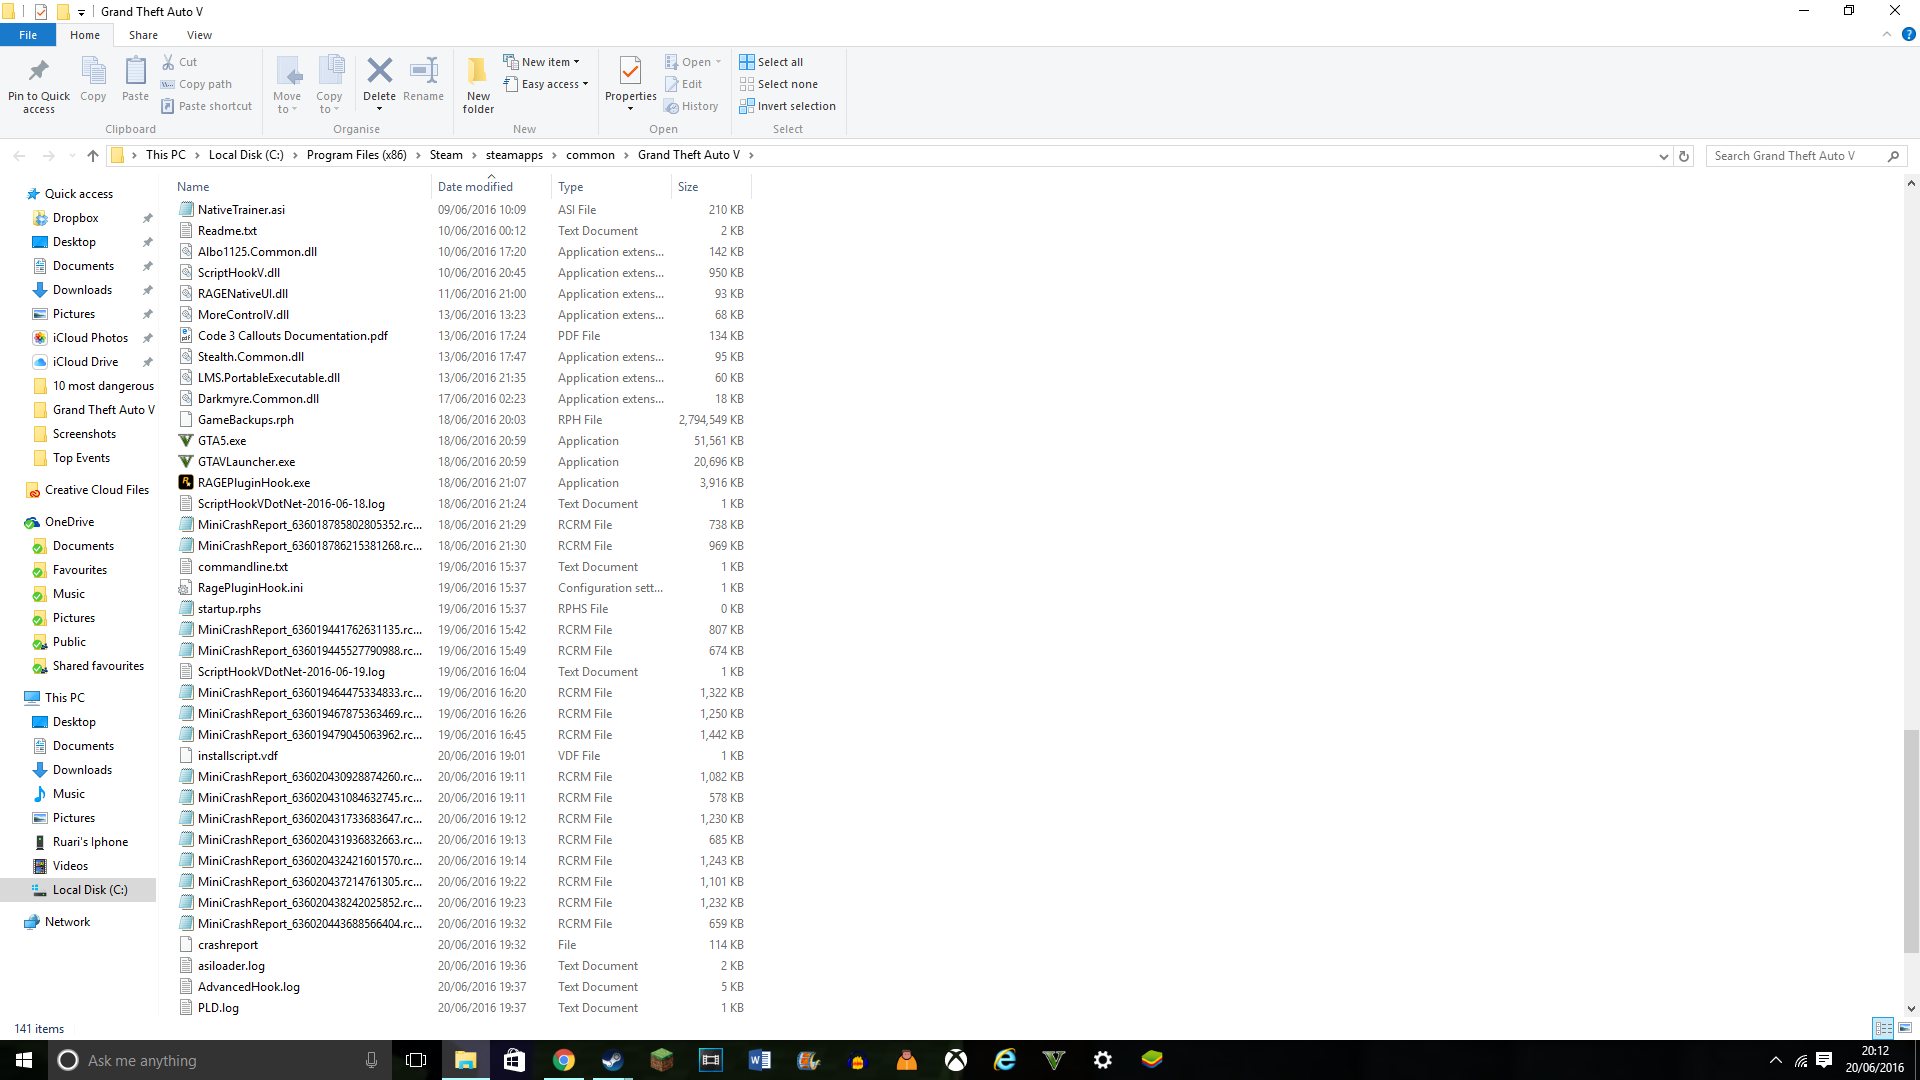Expand address bar history dropdown
Viewport: 1920px width, 1080px height.
click(x=1663, y=156)
